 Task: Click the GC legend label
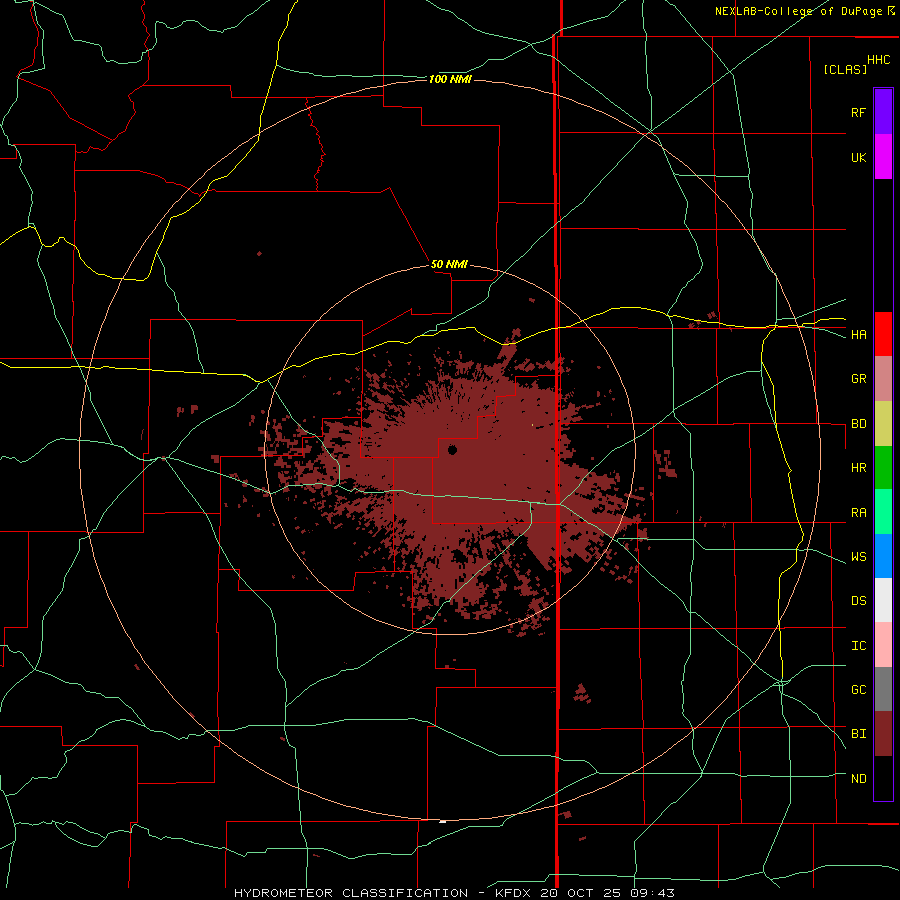coord(858,689)
